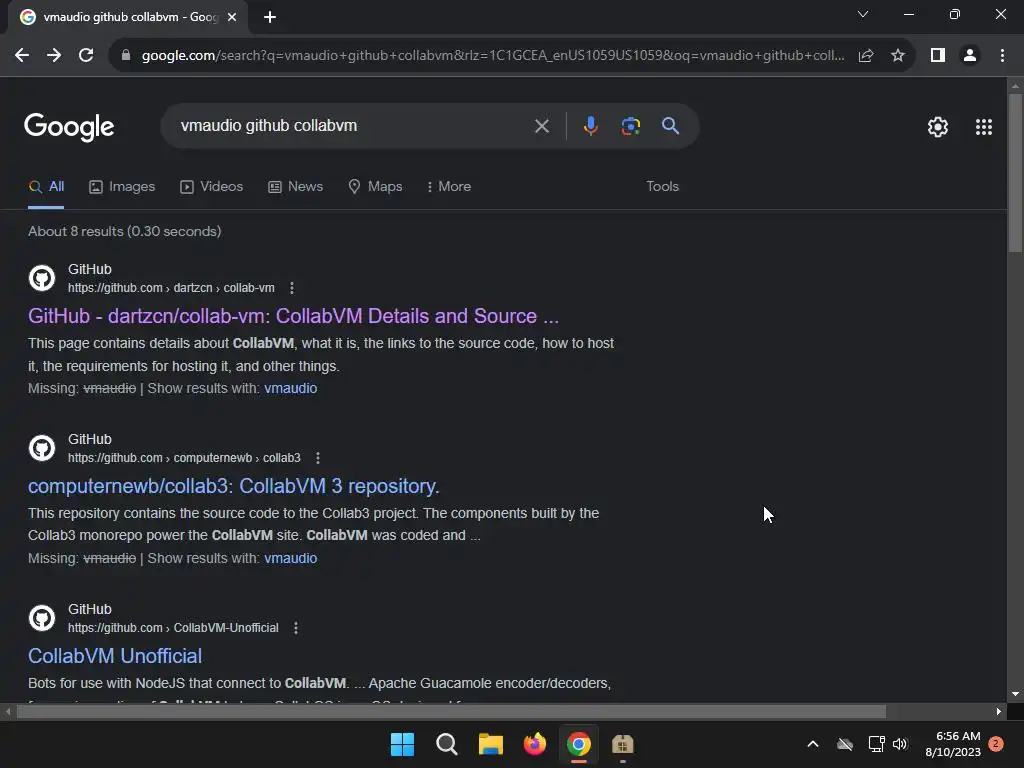Switch to the News tab
Image resolution: width=1024 pixels, height=768 pixels.
295,187
